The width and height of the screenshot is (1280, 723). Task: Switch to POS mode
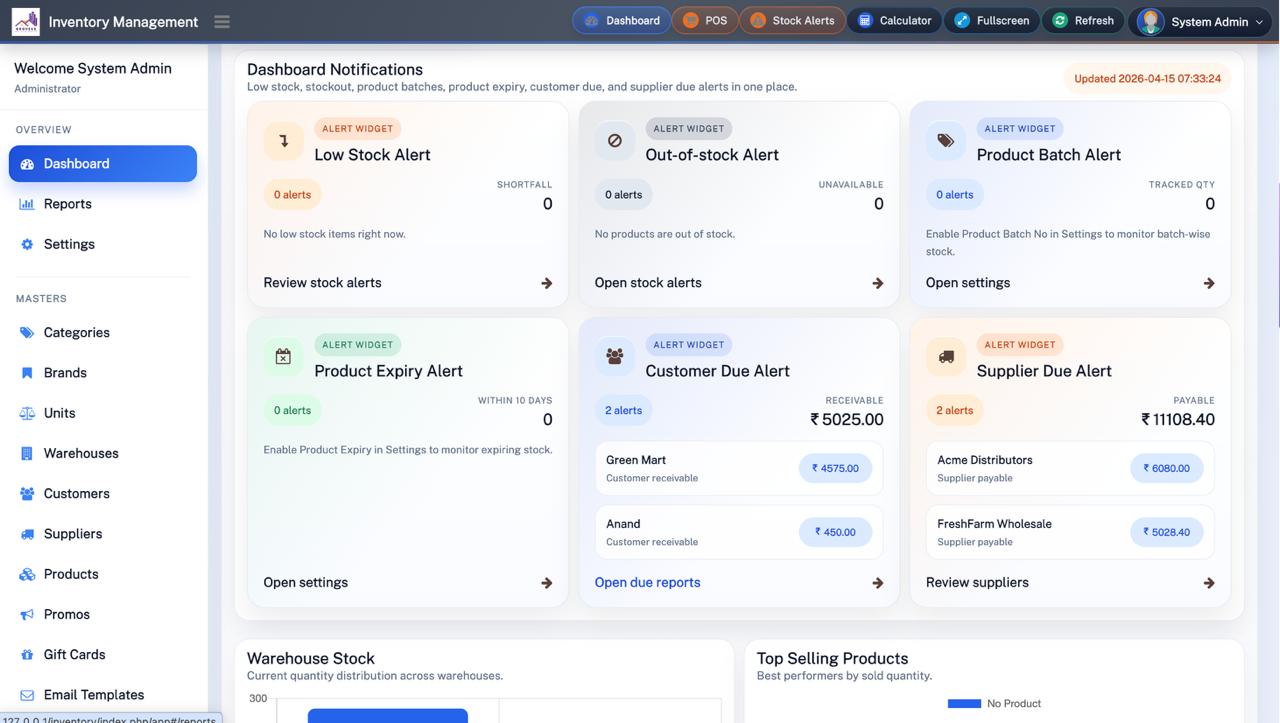click(705, 20)
